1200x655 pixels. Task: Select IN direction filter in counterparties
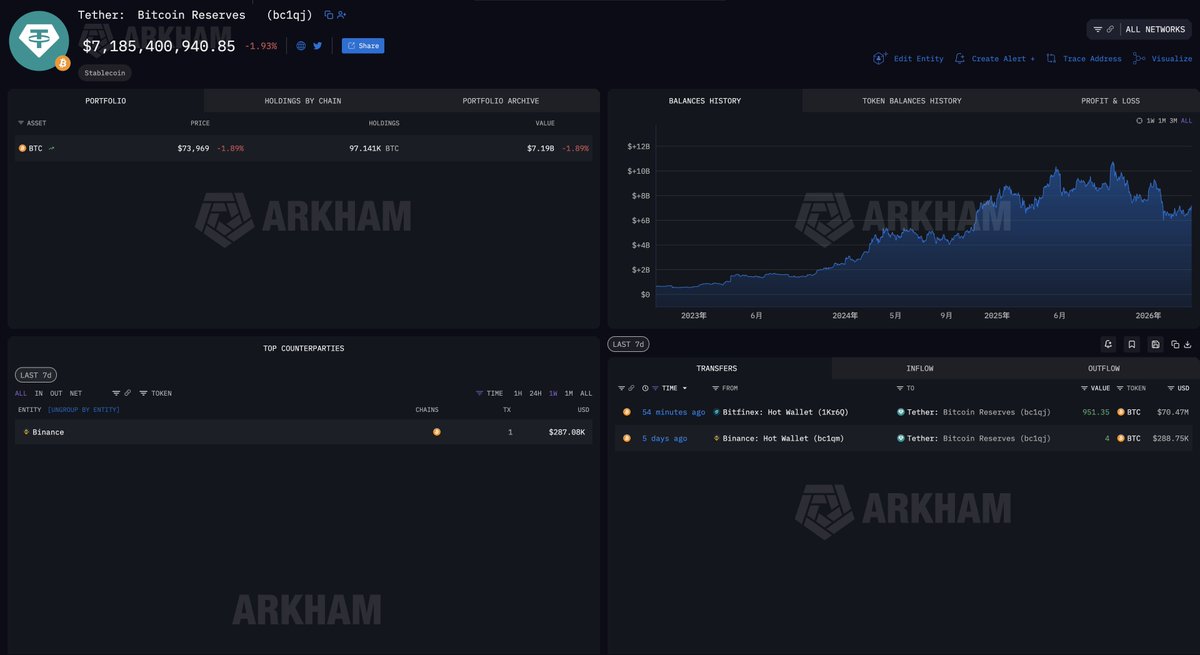(x=39, y=394)
